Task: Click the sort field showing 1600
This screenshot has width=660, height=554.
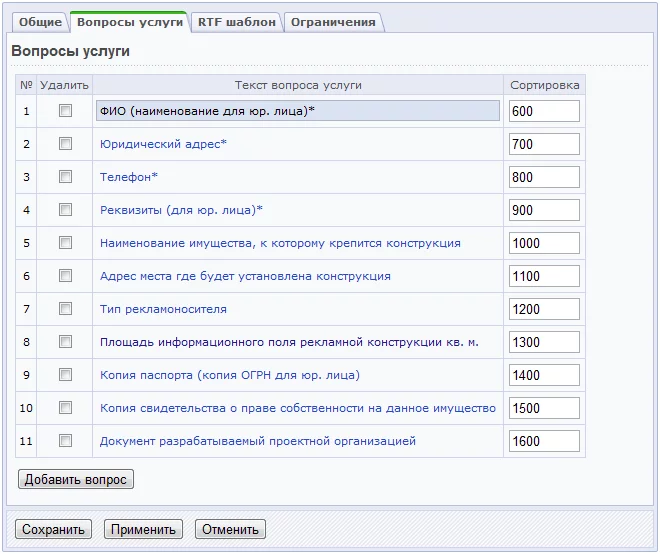Action: point(544,441)
